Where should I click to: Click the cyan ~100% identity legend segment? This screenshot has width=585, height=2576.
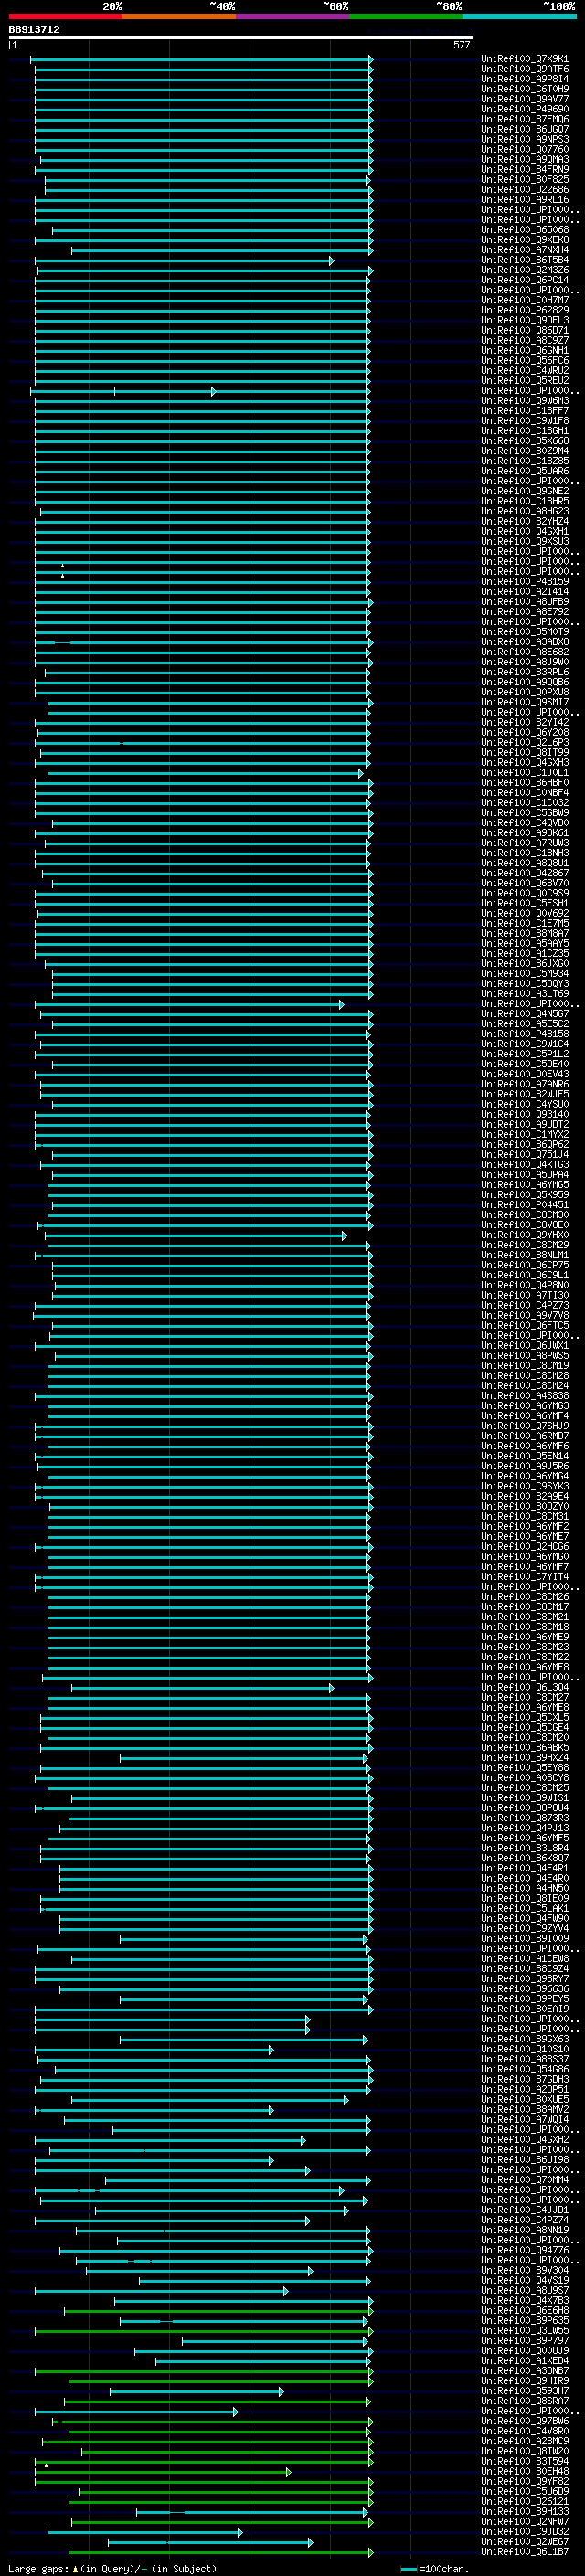[x=519, y=16]
